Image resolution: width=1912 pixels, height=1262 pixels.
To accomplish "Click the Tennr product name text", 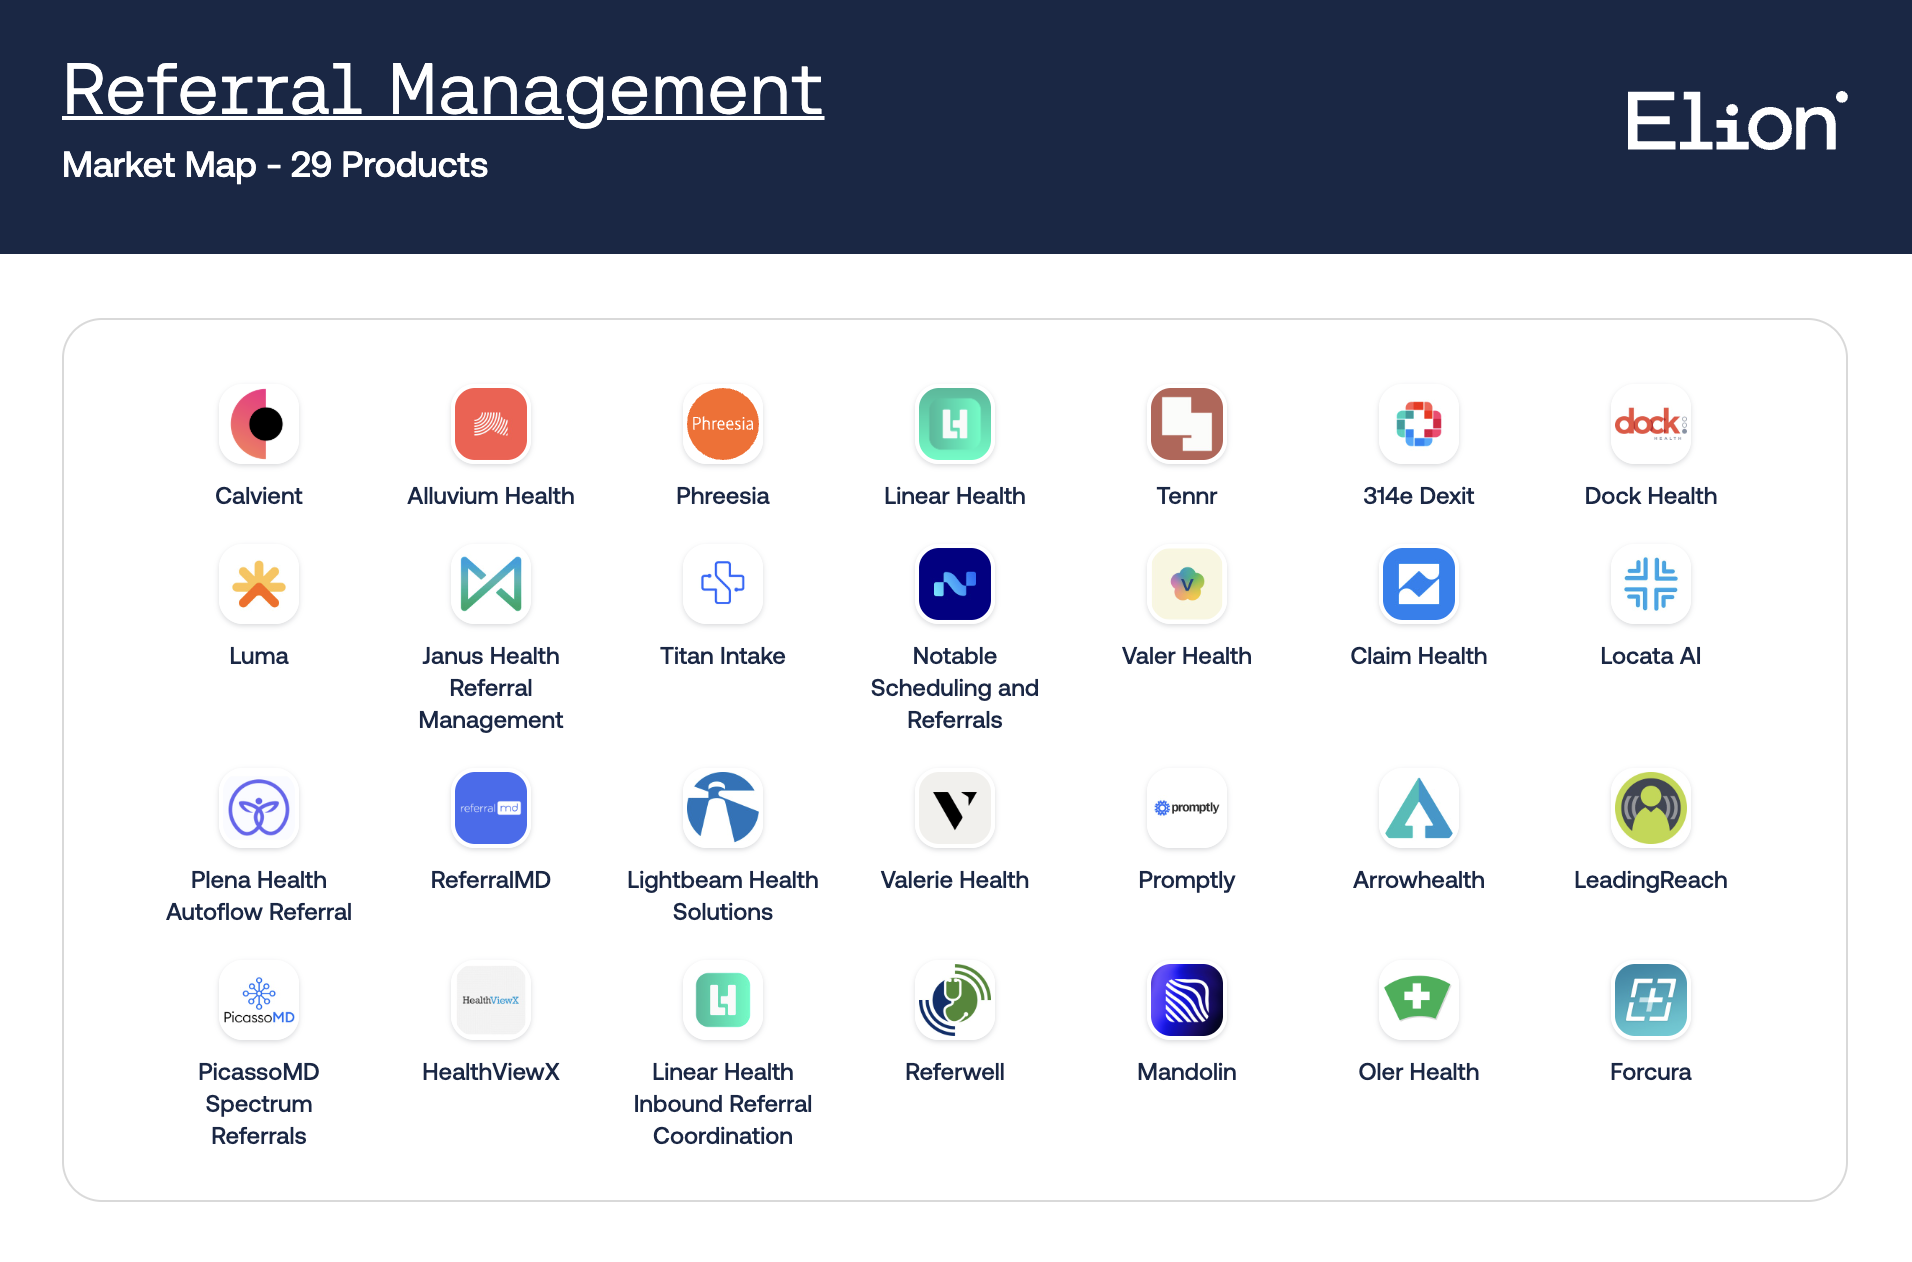I will click(x=1187, y=496).
